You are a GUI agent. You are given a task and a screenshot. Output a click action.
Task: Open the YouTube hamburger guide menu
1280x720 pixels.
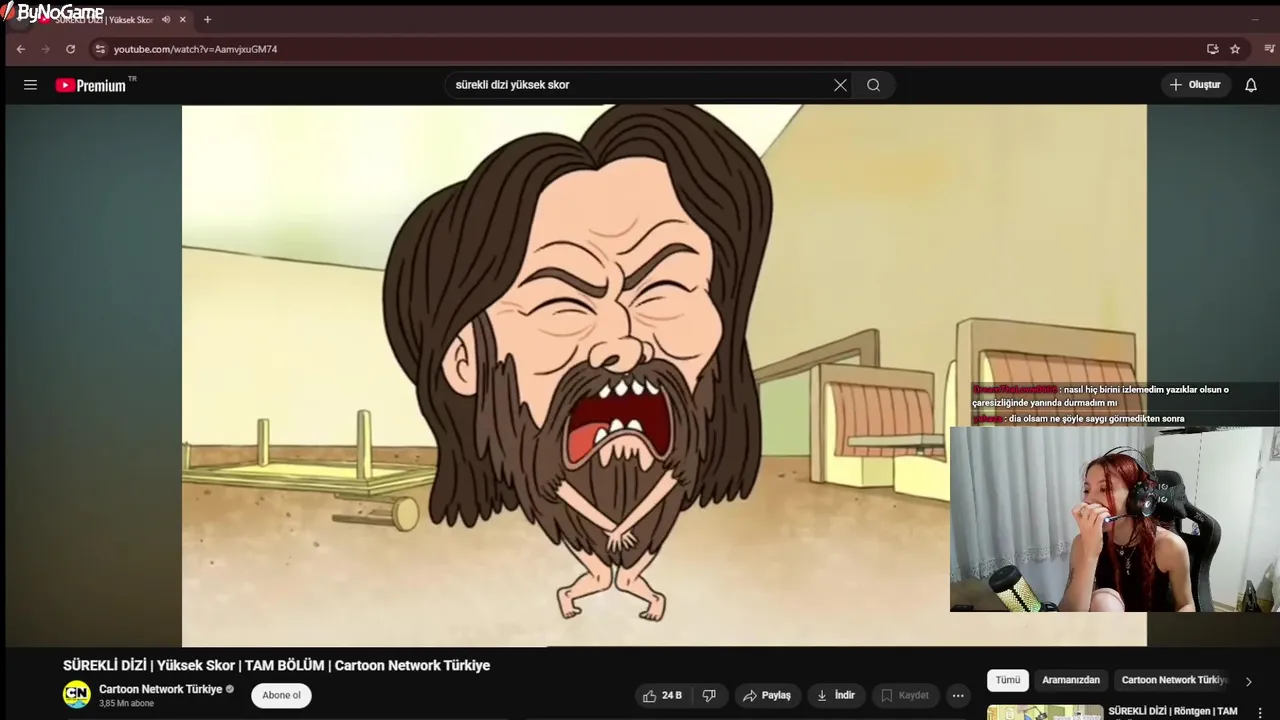(x=30, y=85)
